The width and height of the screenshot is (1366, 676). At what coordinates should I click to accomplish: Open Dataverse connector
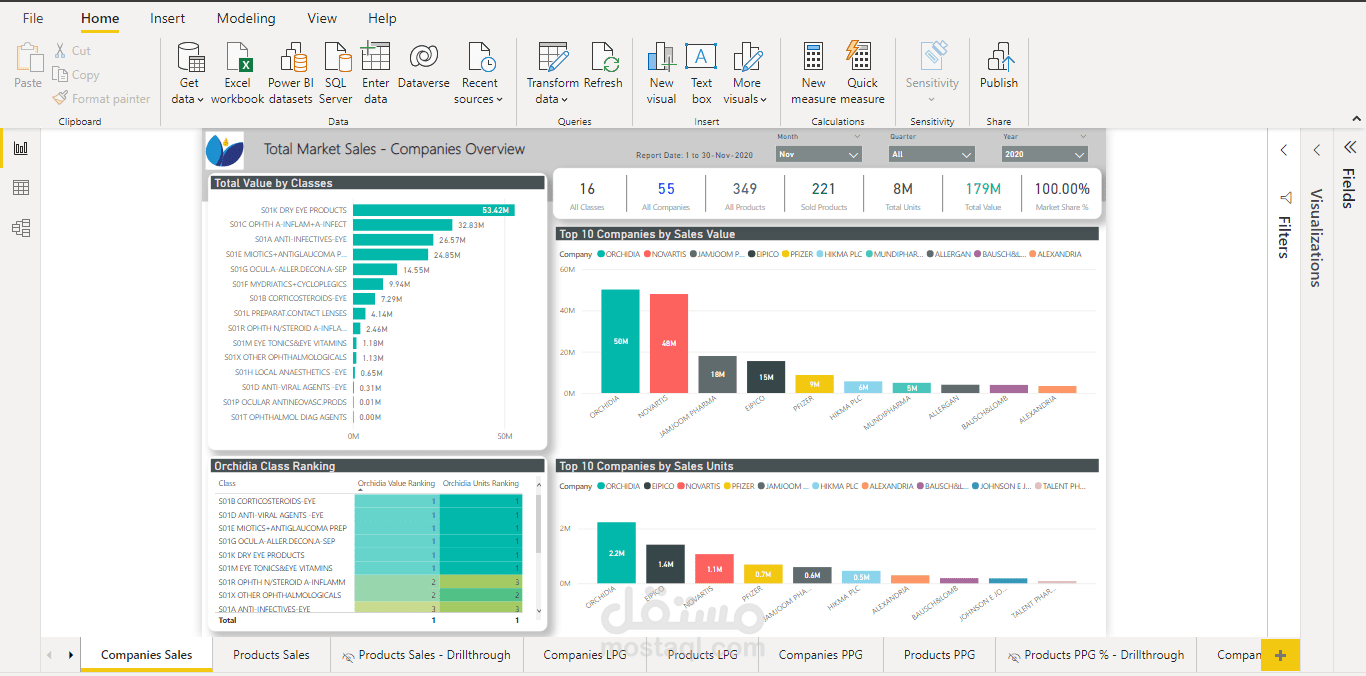(x=424, y=66)
